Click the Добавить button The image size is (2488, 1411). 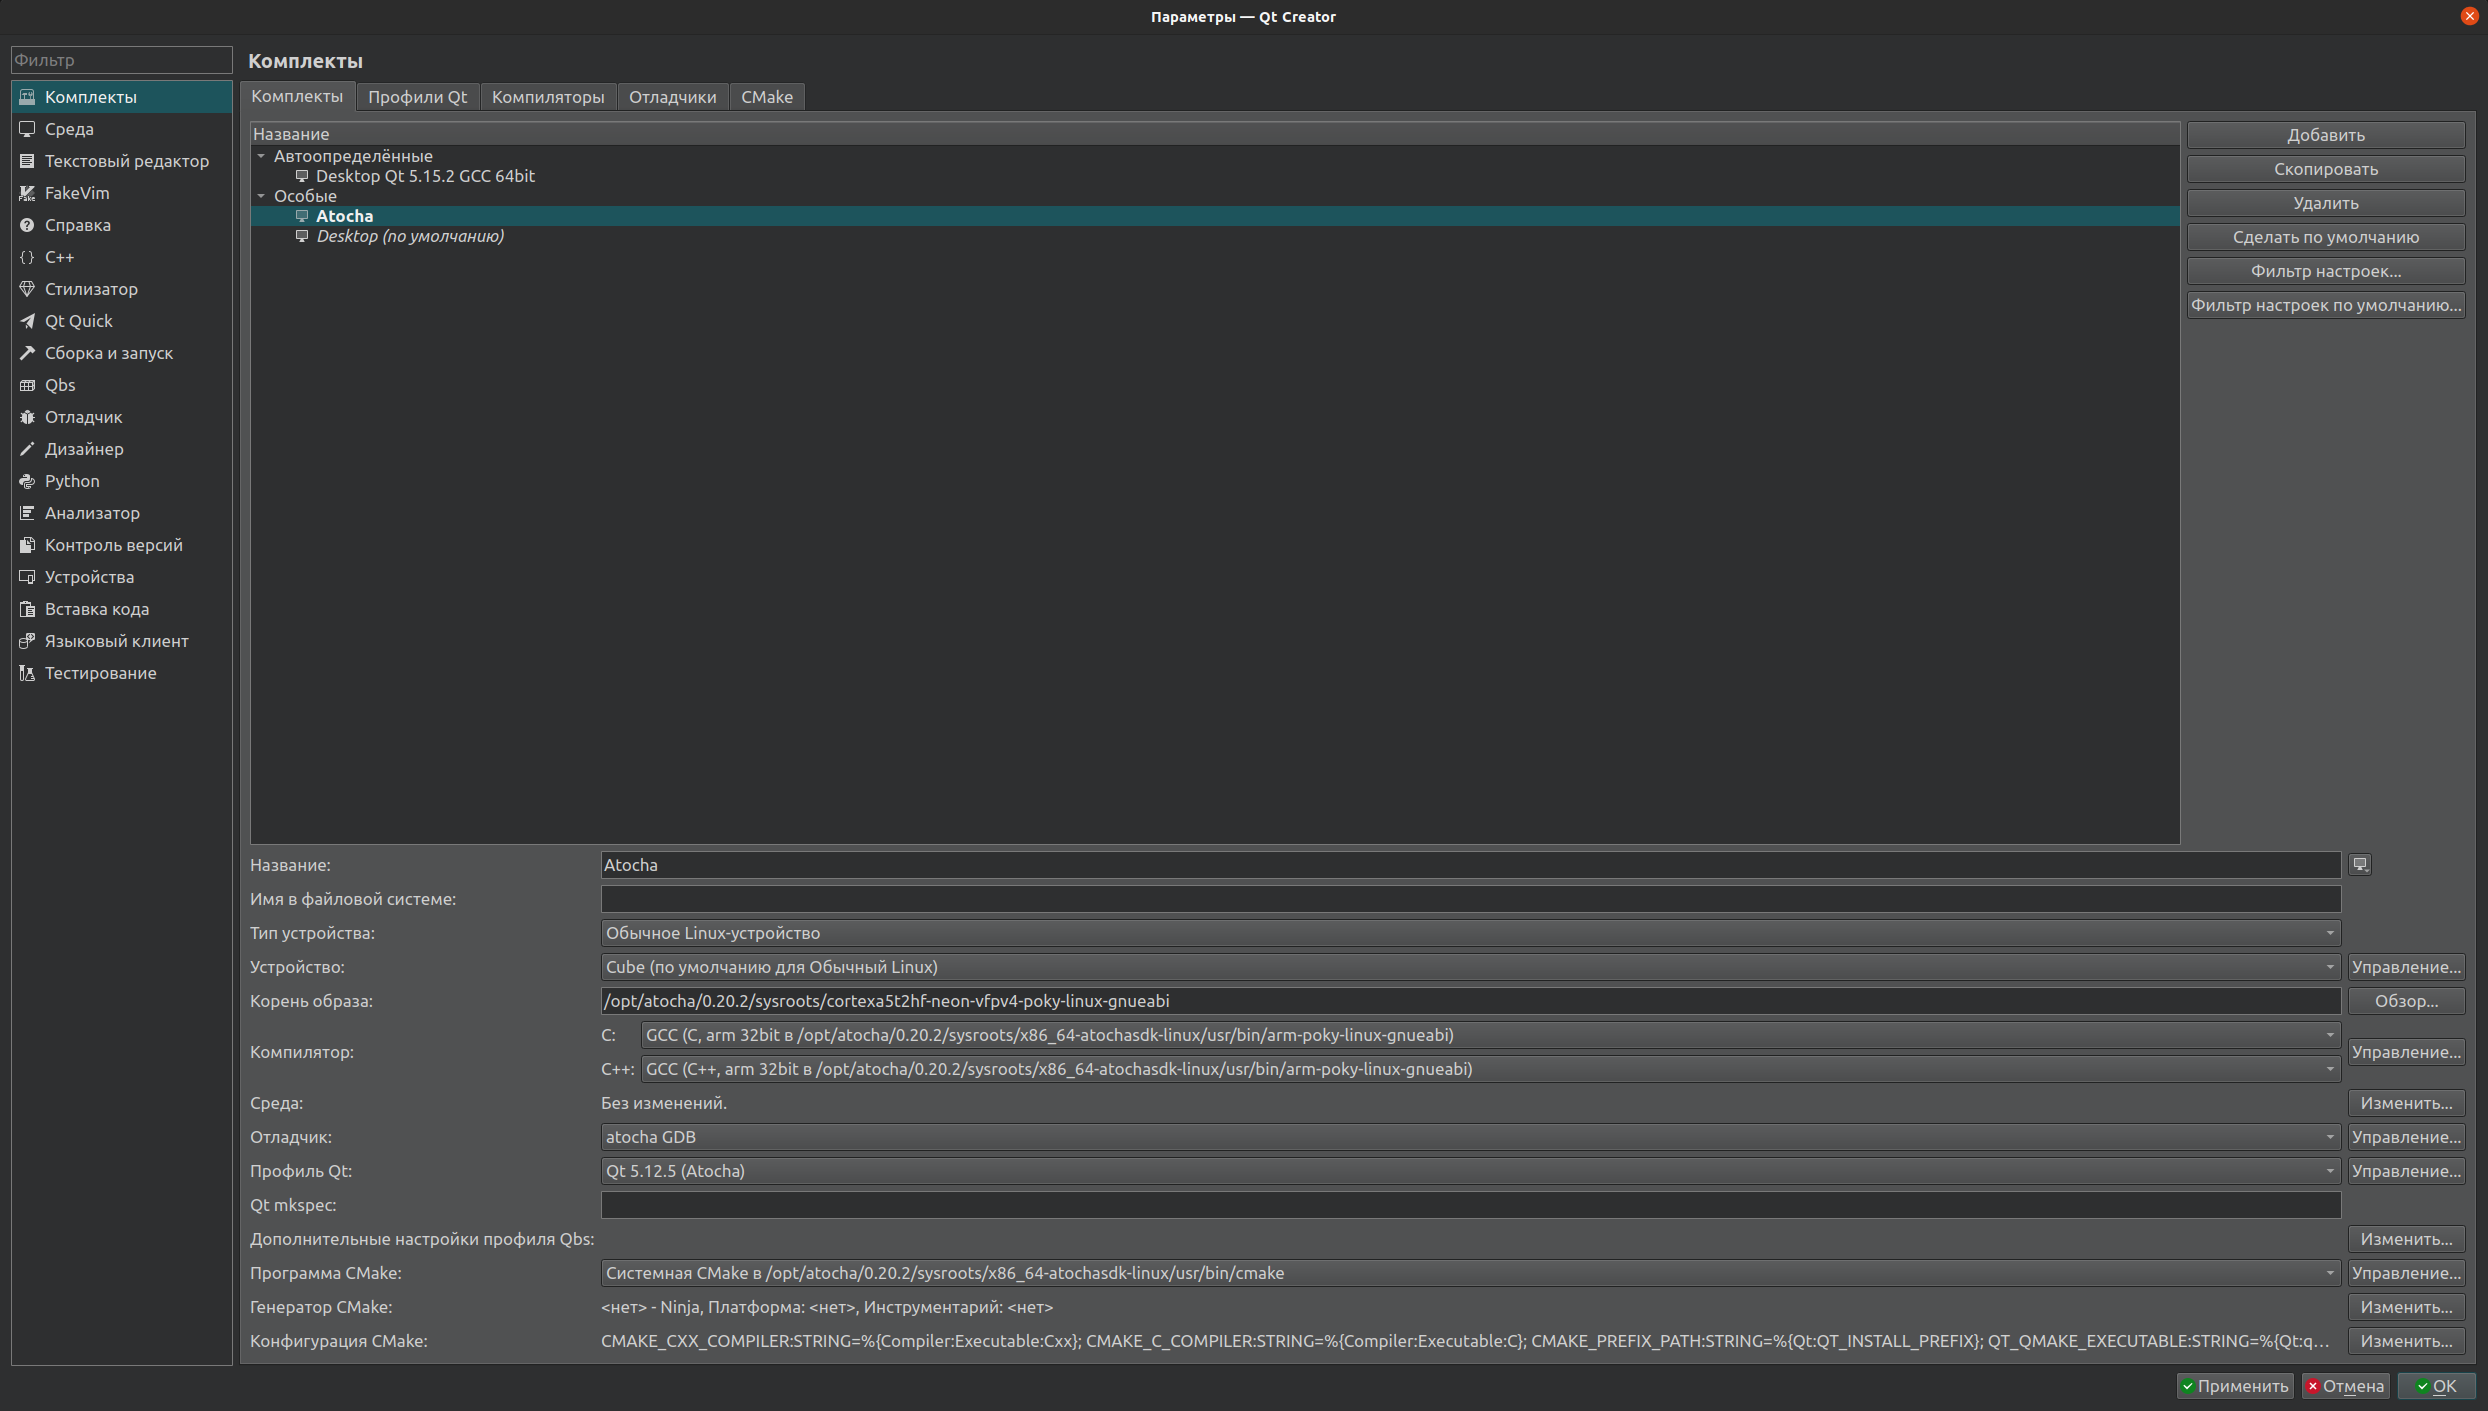point(2326,135)
